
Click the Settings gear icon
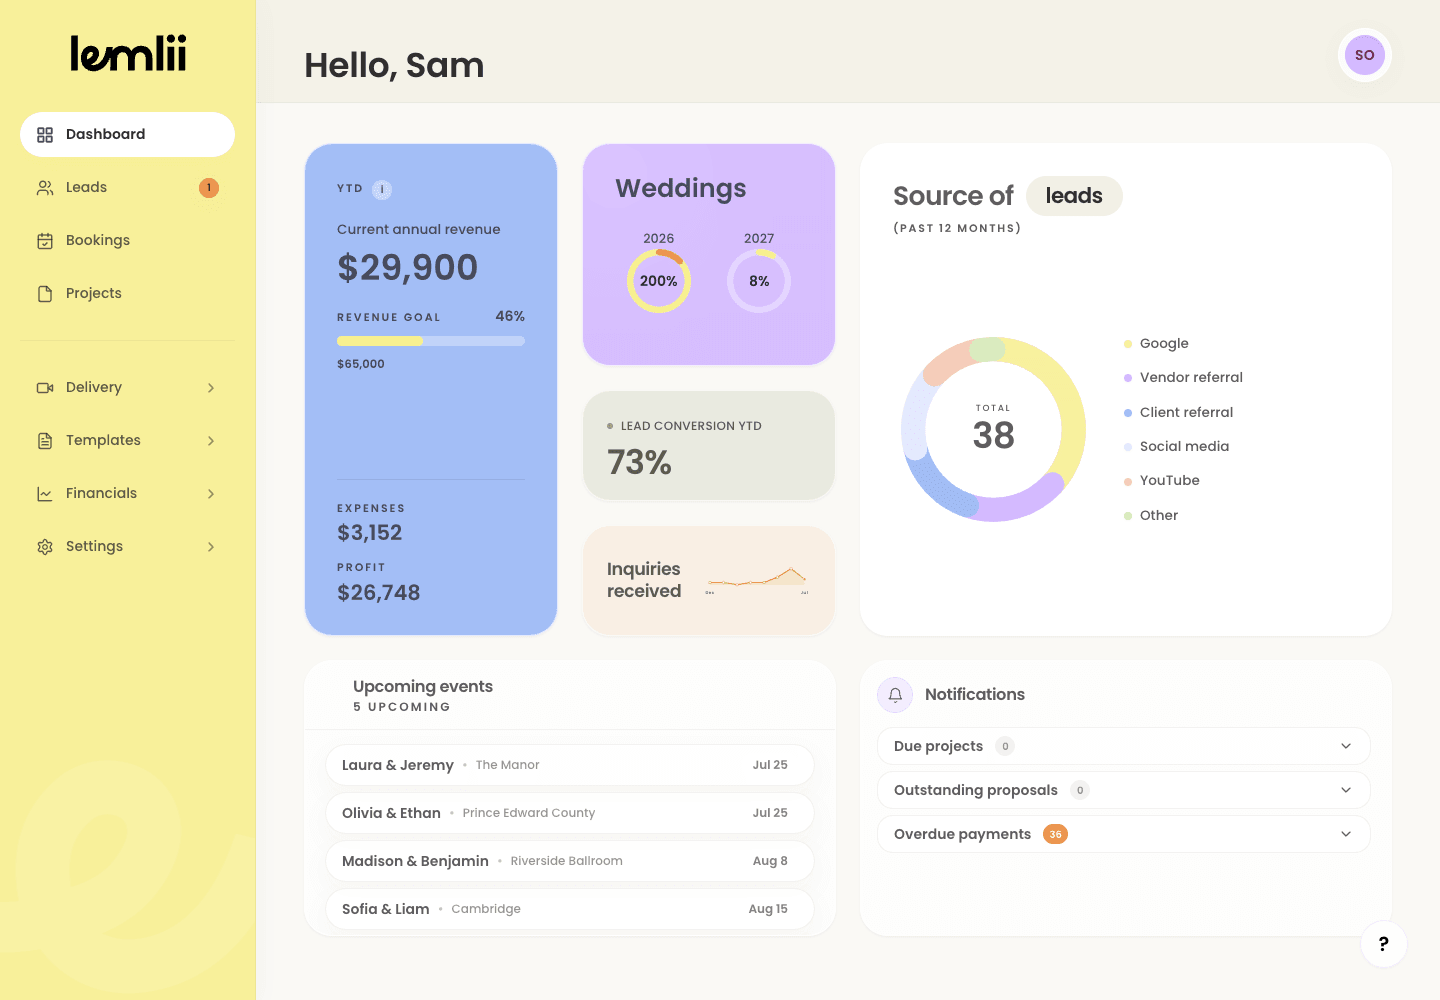coord(45,547)
